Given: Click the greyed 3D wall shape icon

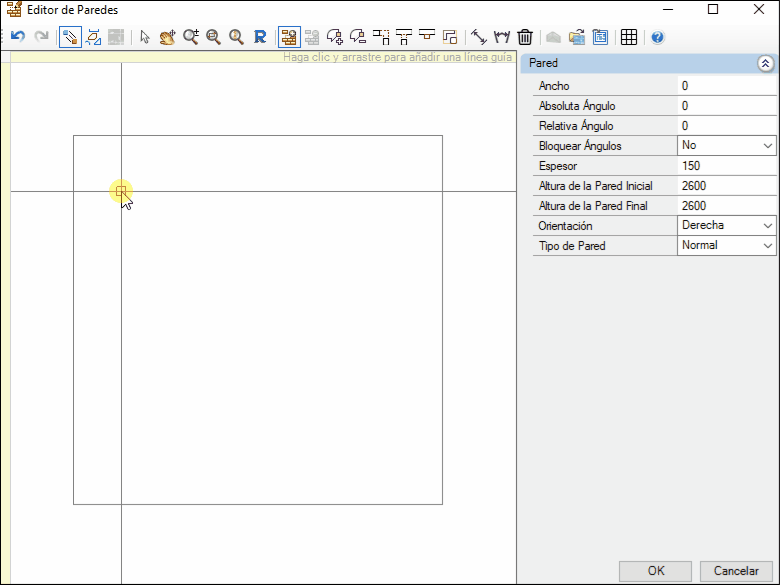Looking at the screenshot, I should pyautogui.click(x=553, y=37).
